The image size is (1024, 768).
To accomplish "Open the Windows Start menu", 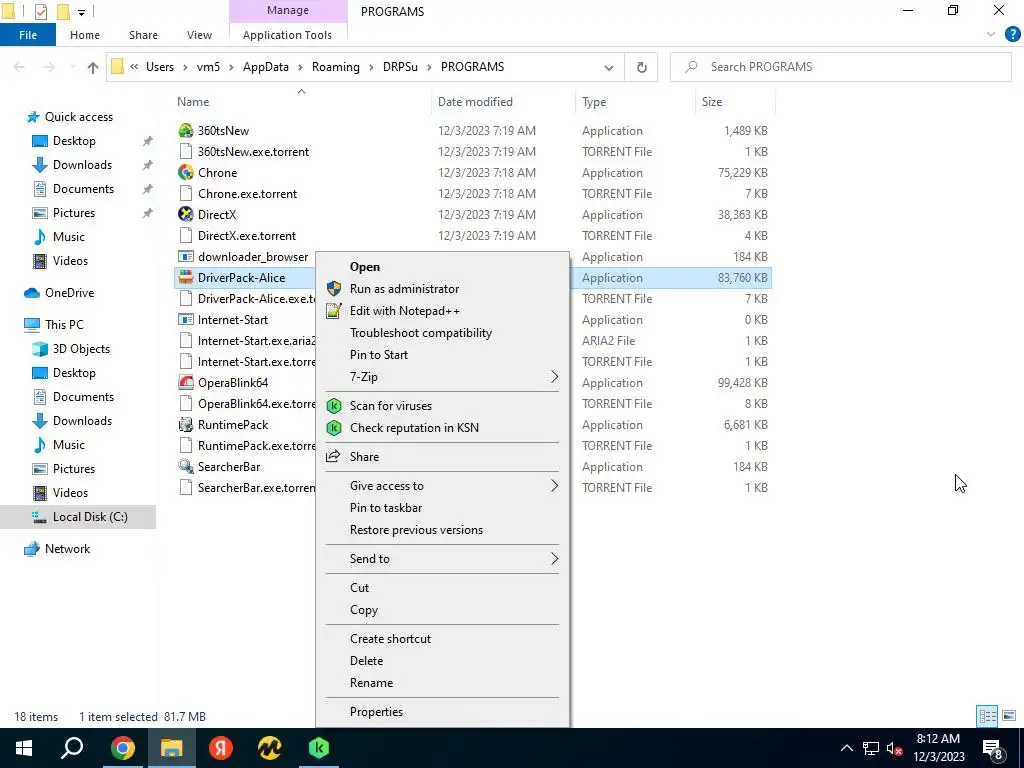I will (24, 748).
